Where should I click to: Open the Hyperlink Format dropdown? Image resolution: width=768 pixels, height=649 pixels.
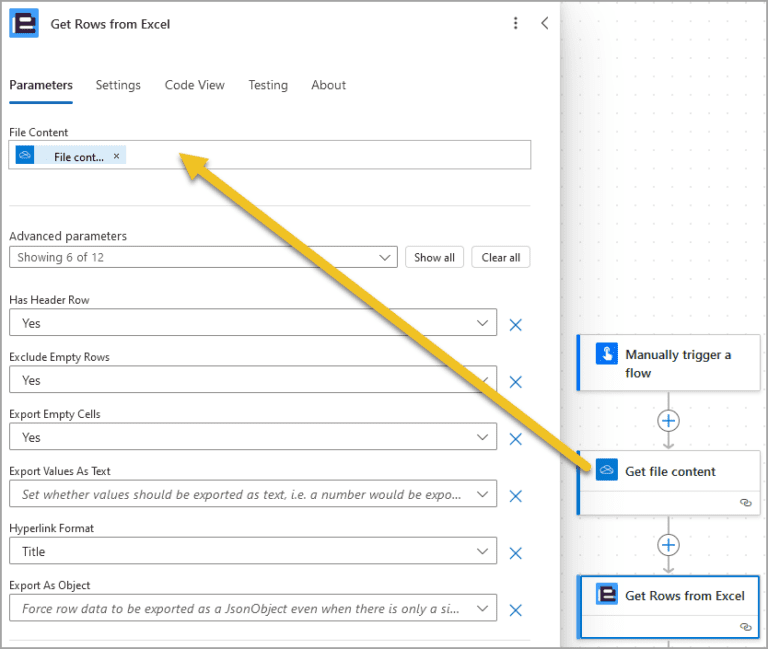coord(253,551)
